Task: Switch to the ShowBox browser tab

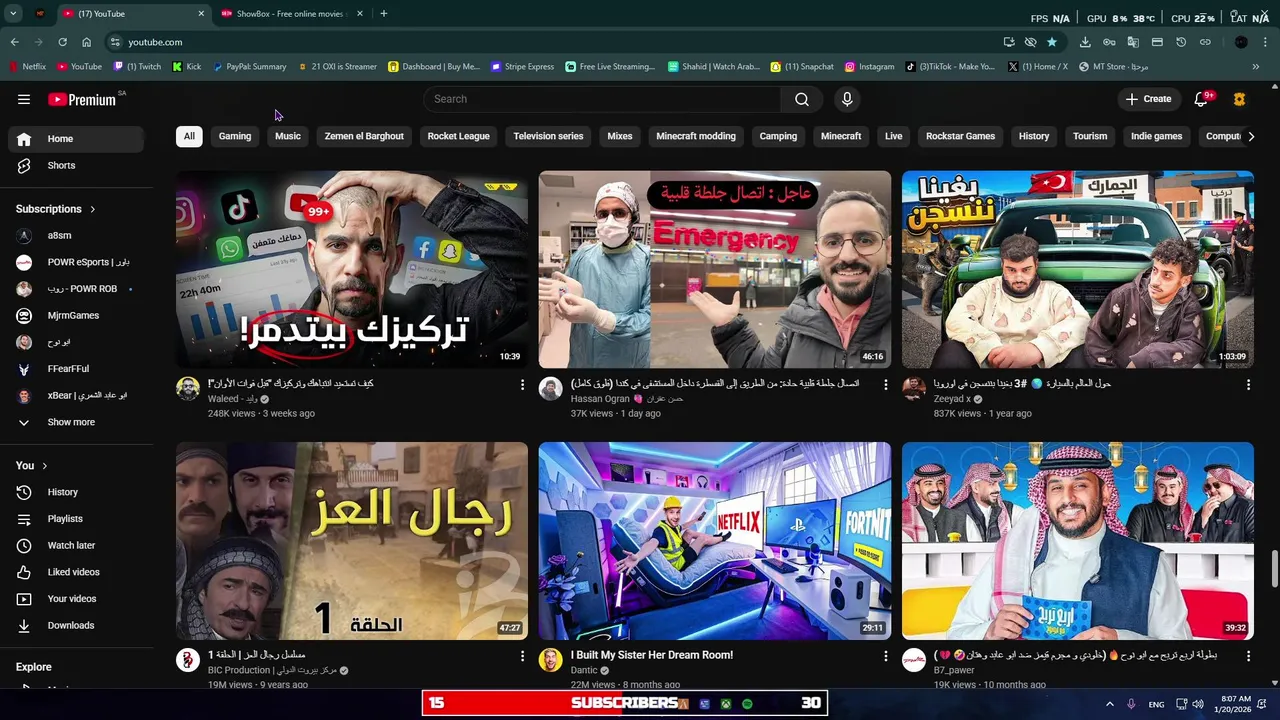Action: [290, 14]
